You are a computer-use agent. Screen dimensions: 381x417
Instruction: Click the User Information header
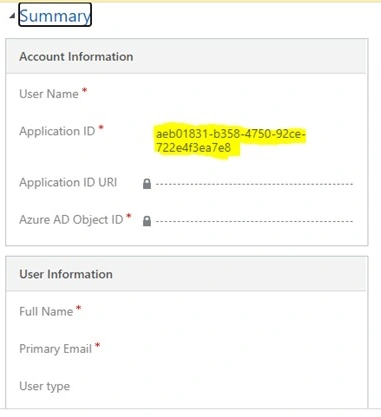coord(66,274)
